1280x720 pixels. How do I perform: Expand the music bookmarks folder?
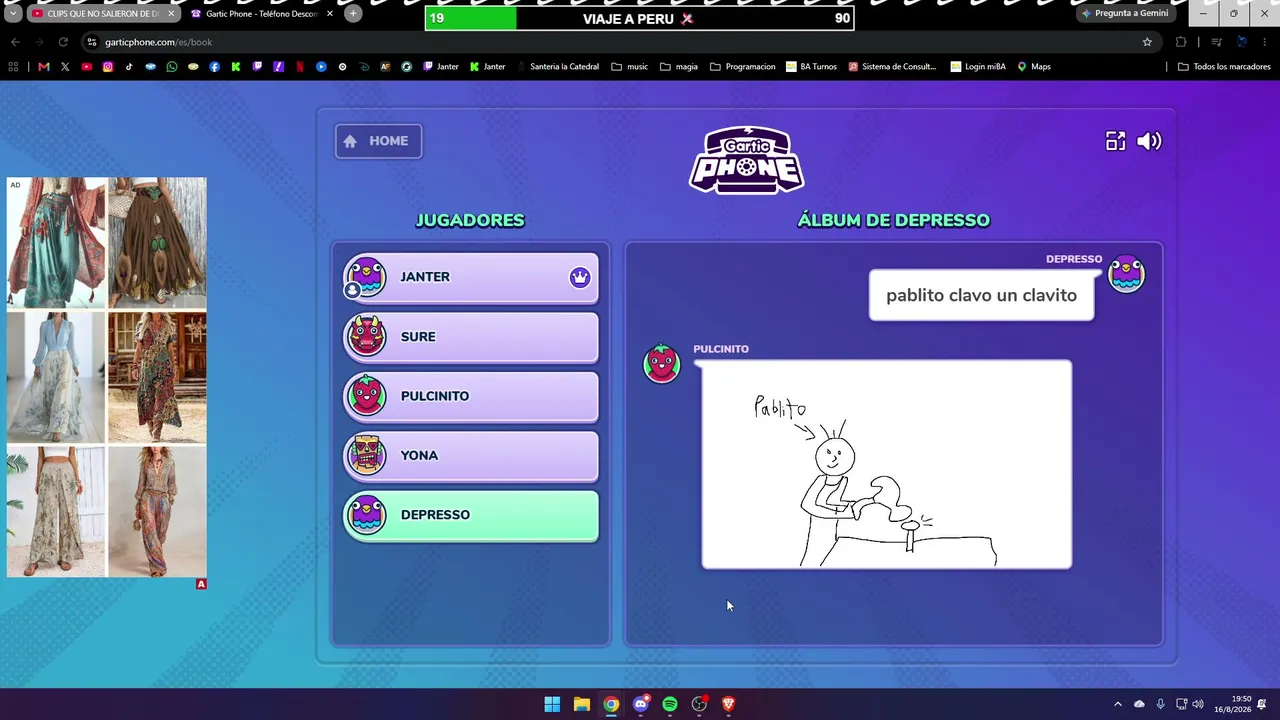[630, 67]
